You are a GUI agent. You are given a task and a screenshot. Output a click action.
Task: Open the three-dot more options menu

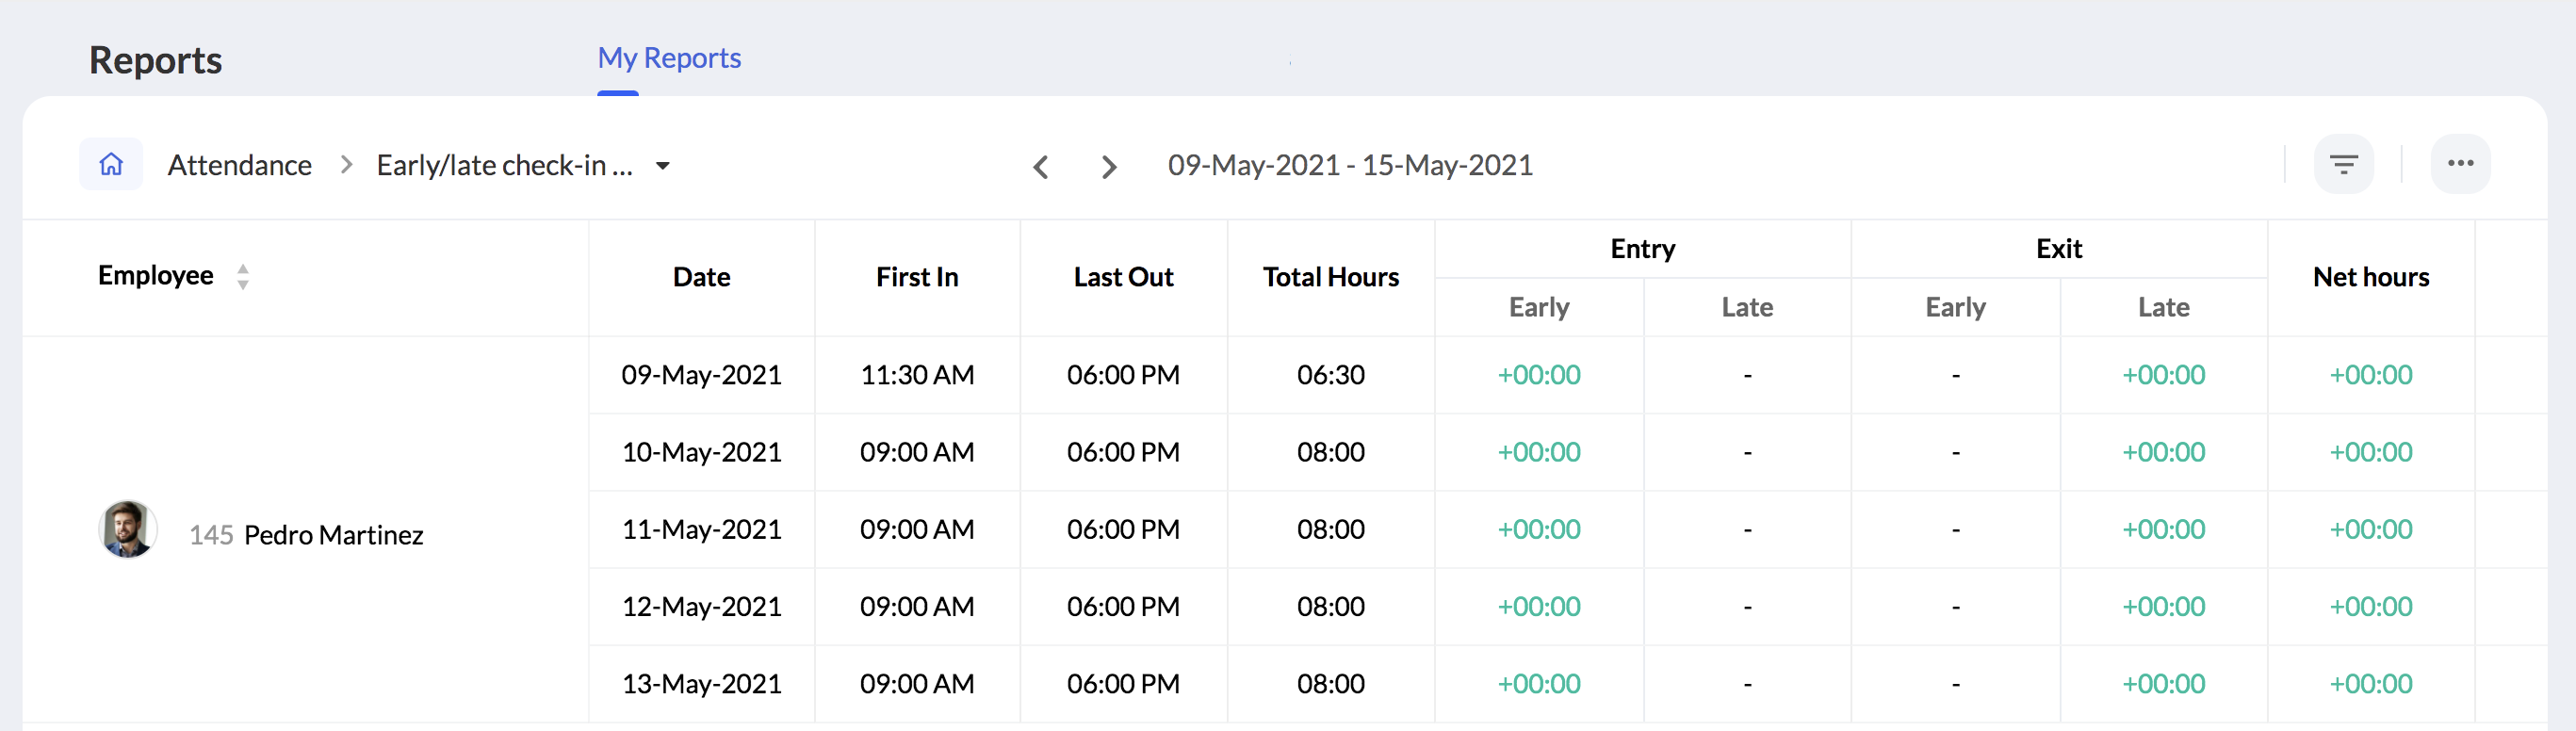(2460, 164)
